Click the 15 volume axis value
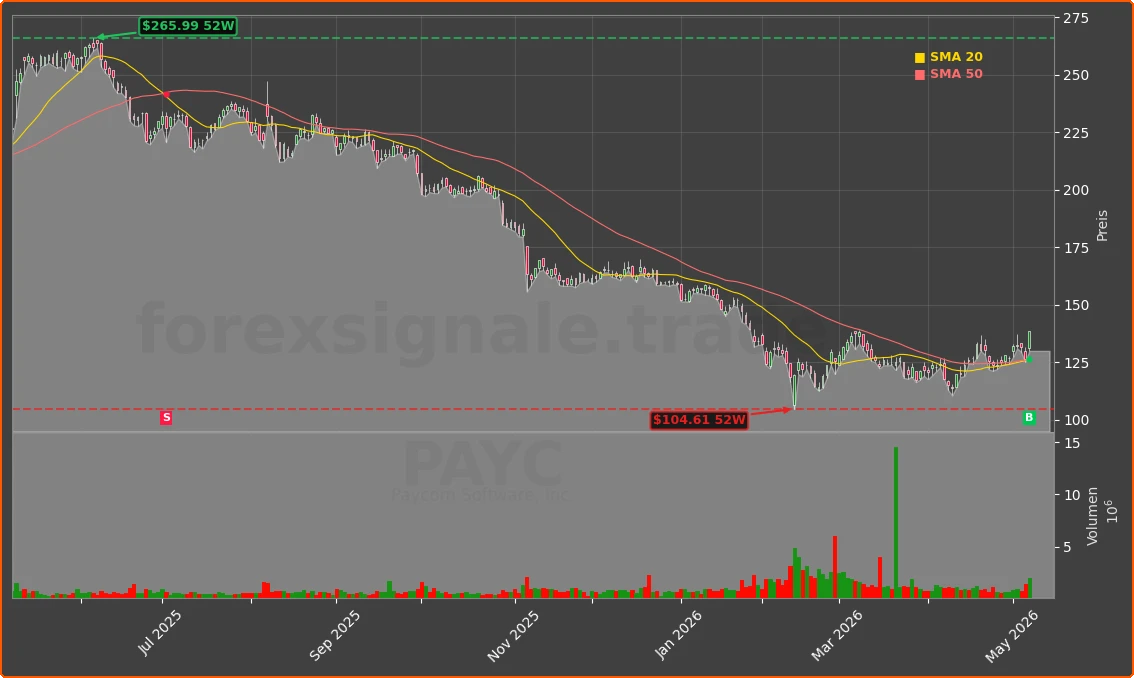The width and height of the screenshot is (1134, 678). (1072, 443)
